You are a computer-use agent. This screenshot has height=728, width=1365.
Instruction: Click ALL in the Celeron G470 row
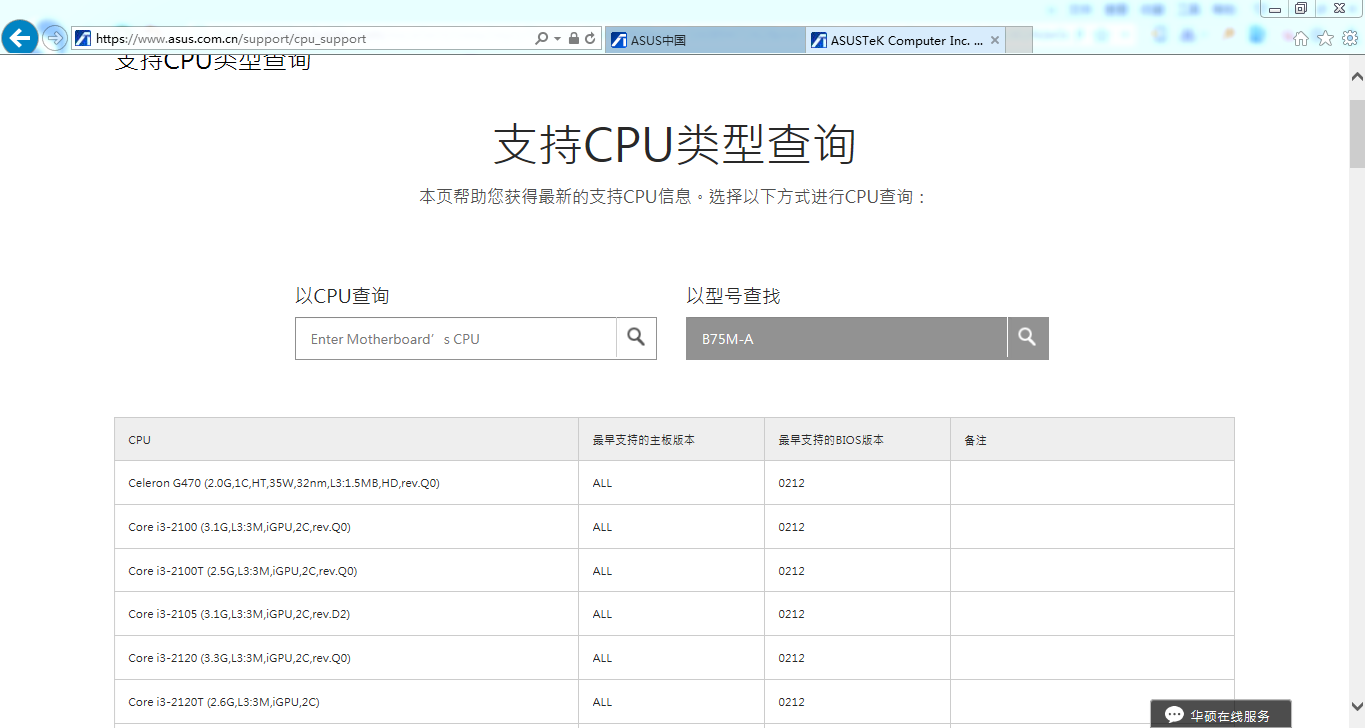pyautogui.click(x=602, y=483)
